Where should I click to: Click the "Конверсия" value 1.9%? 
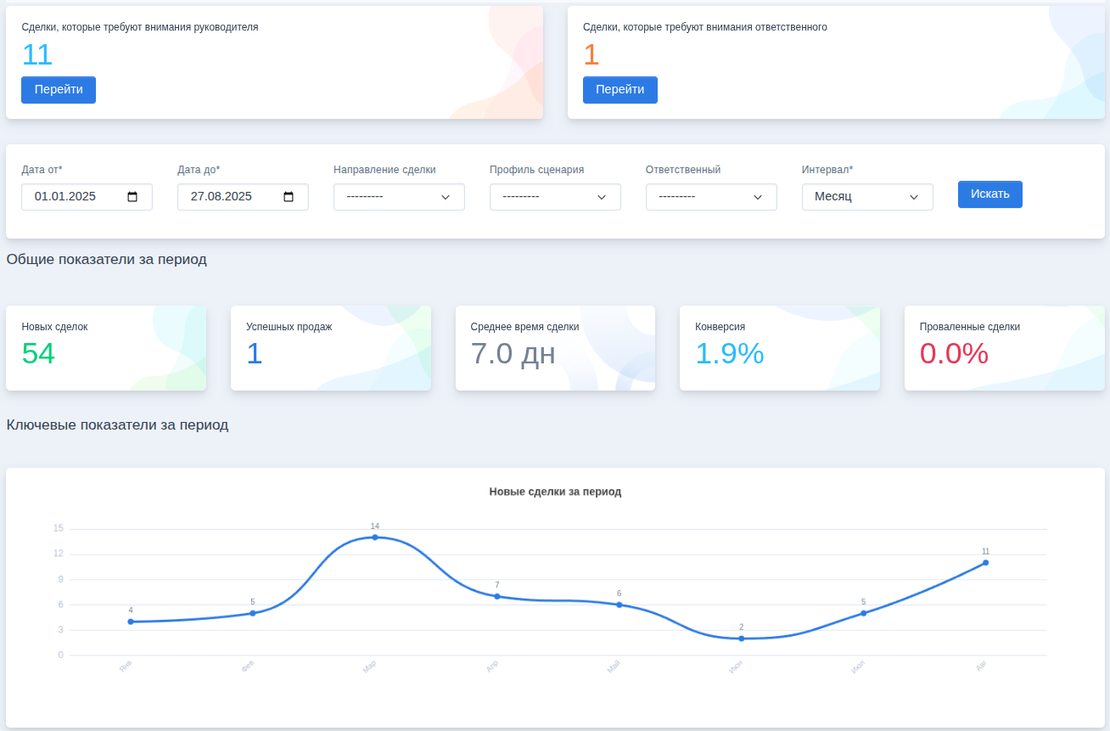729,354
